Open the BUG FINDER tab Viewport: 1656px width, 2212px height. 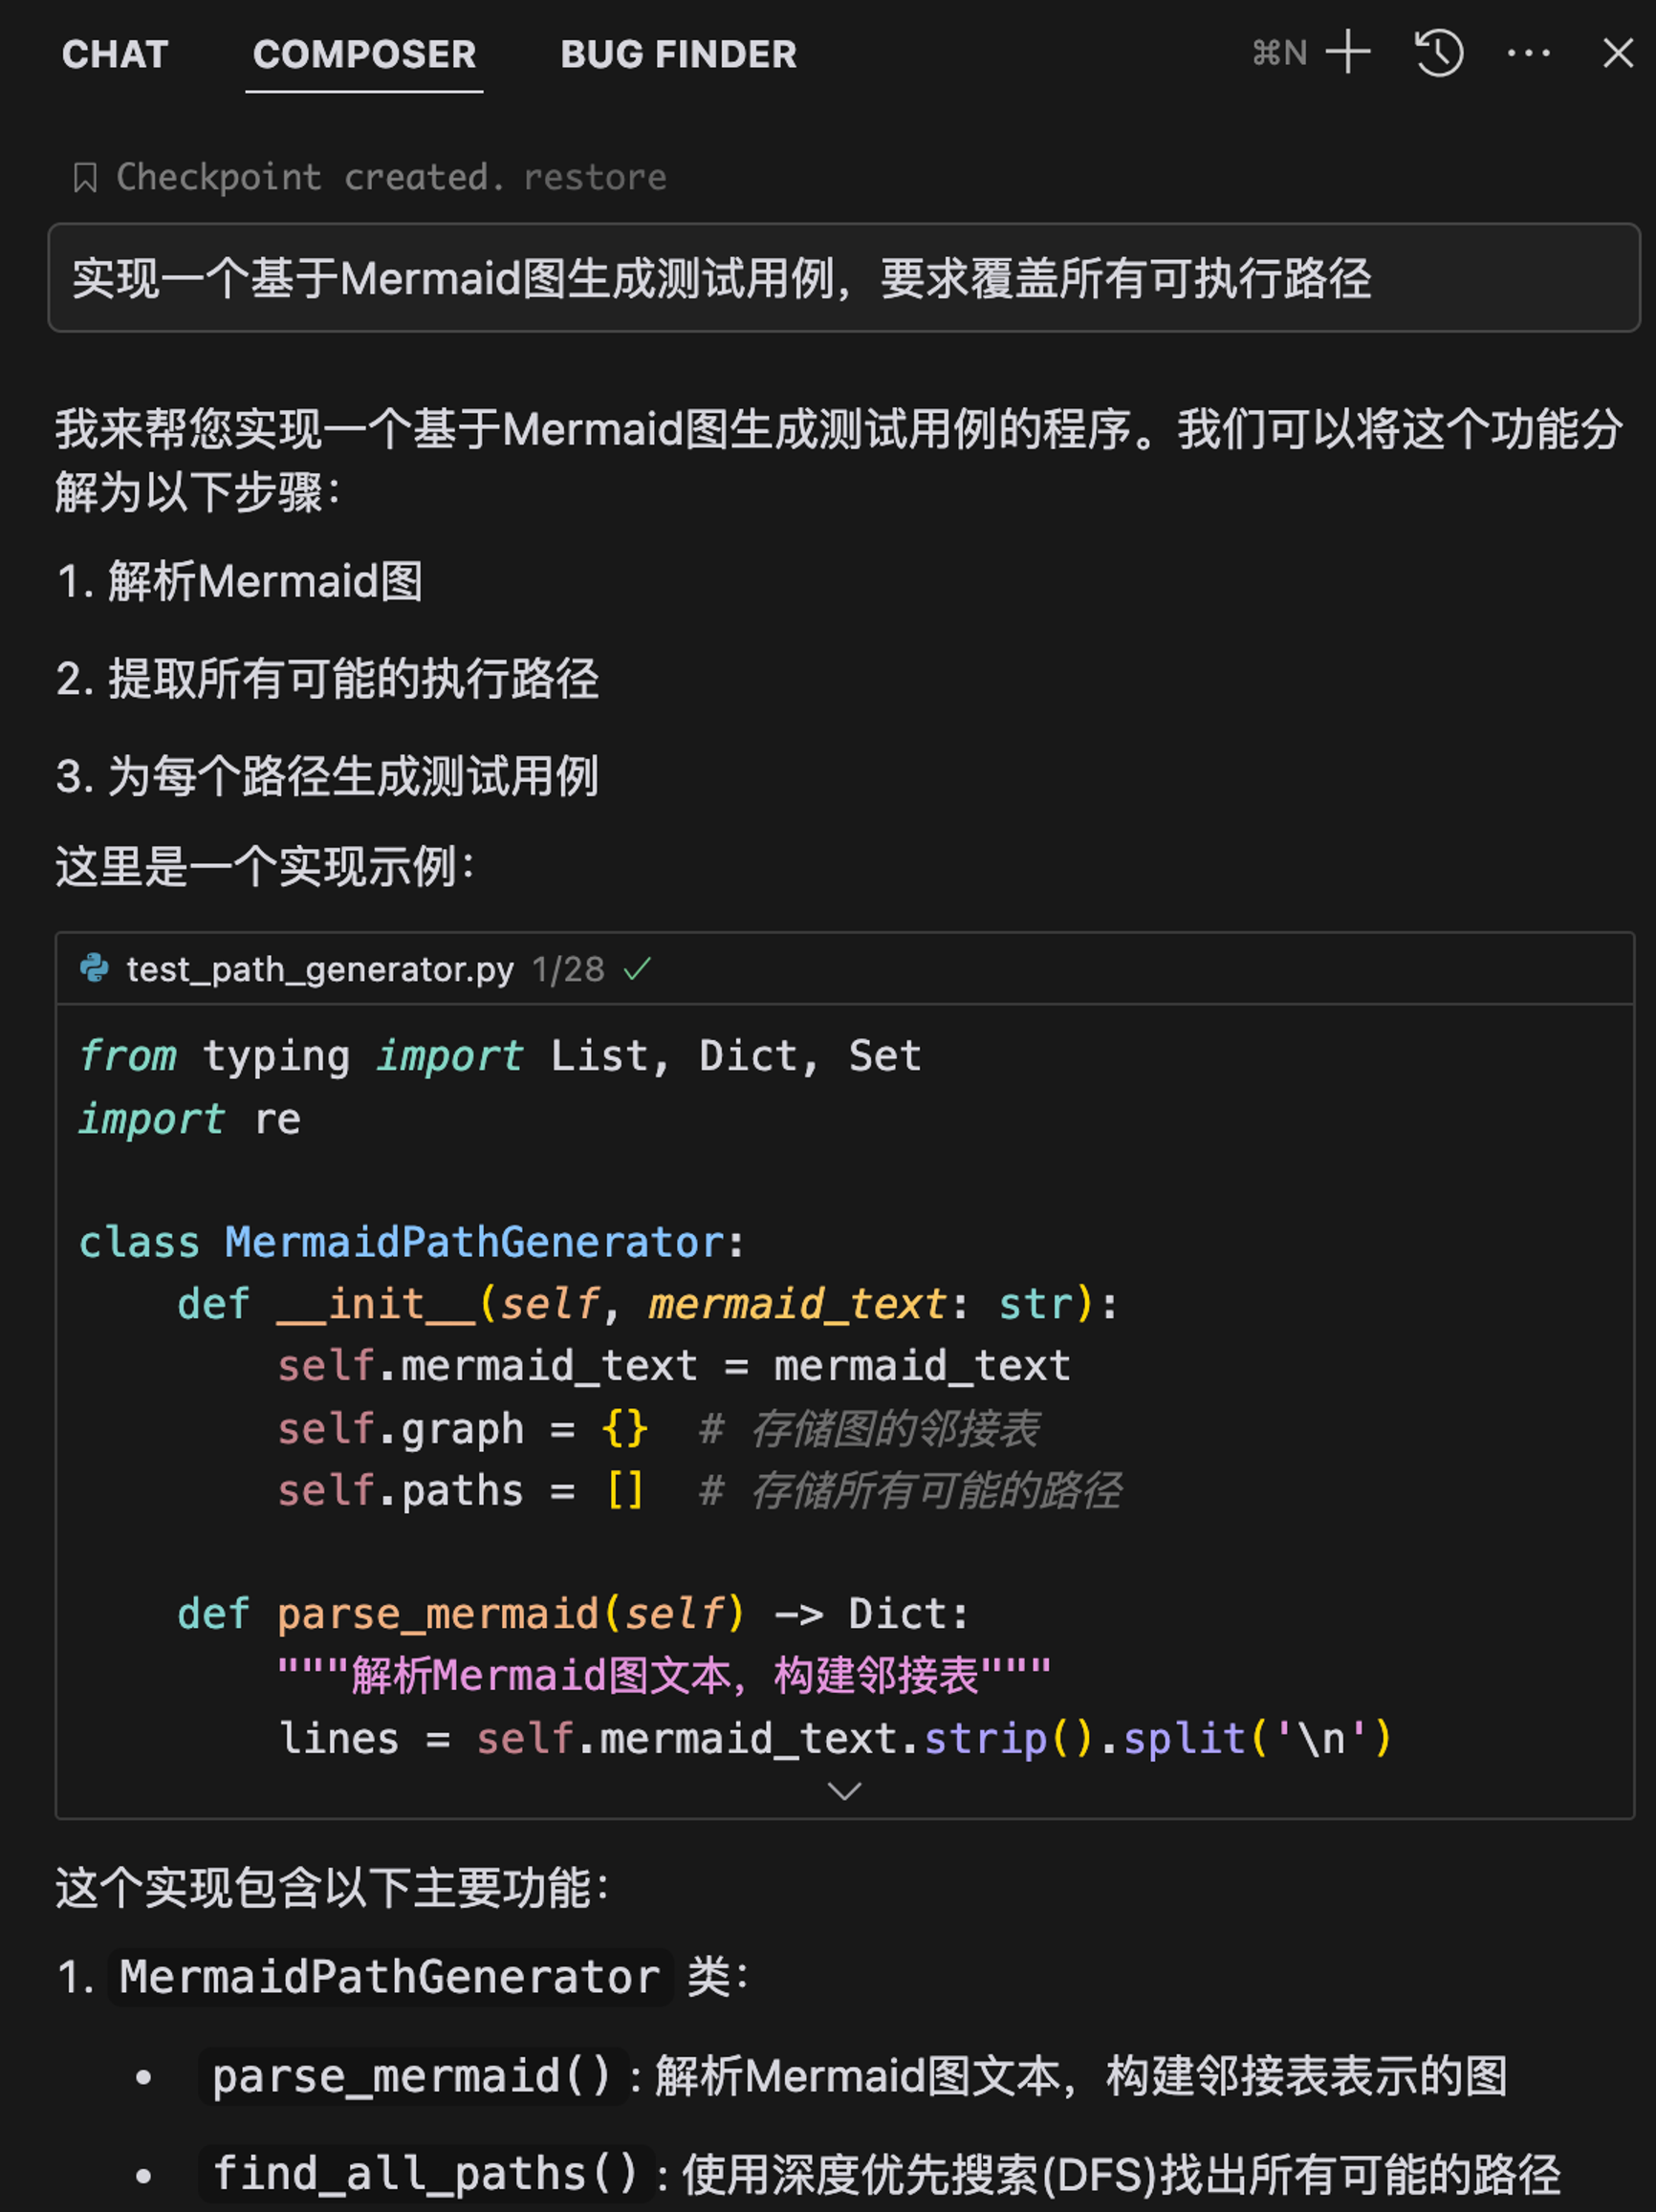[678, 54]
